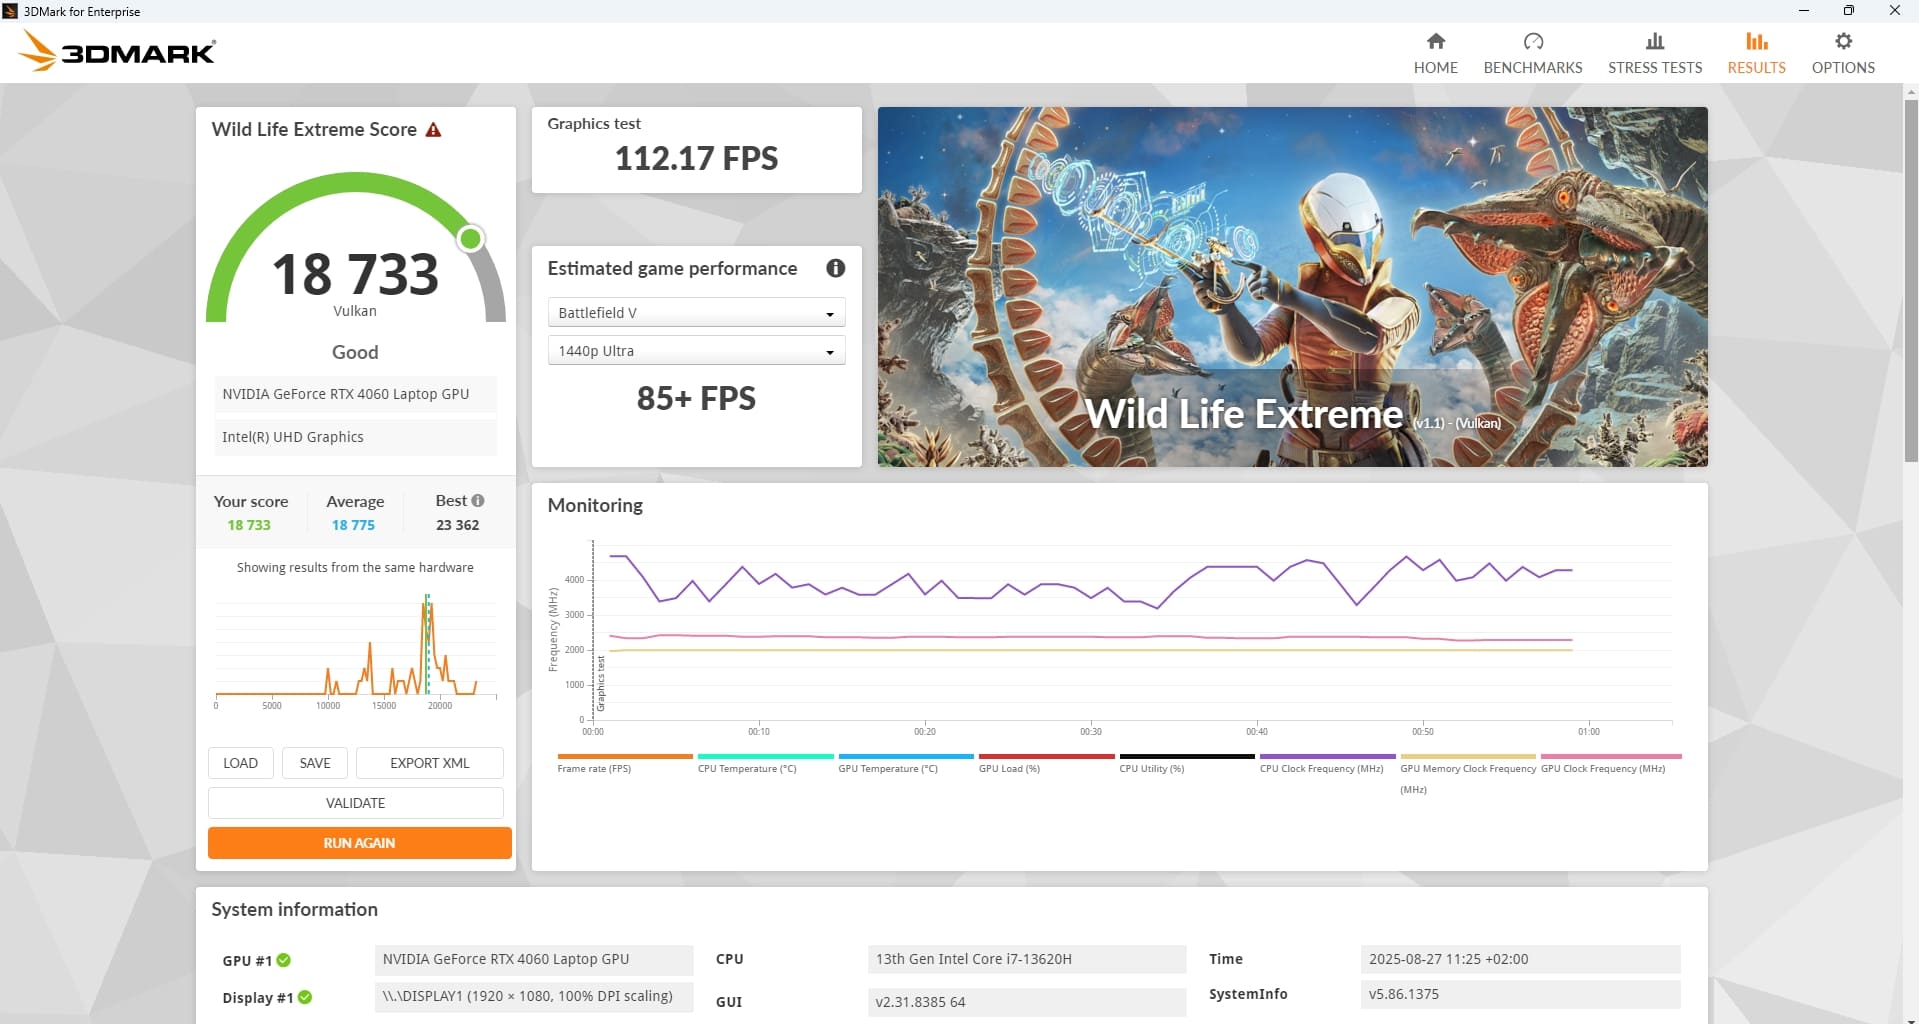Toggle the CPU Temperature legend
Screen dimensions: 1919x1024
pyautogui.click(x=765, y=764)
